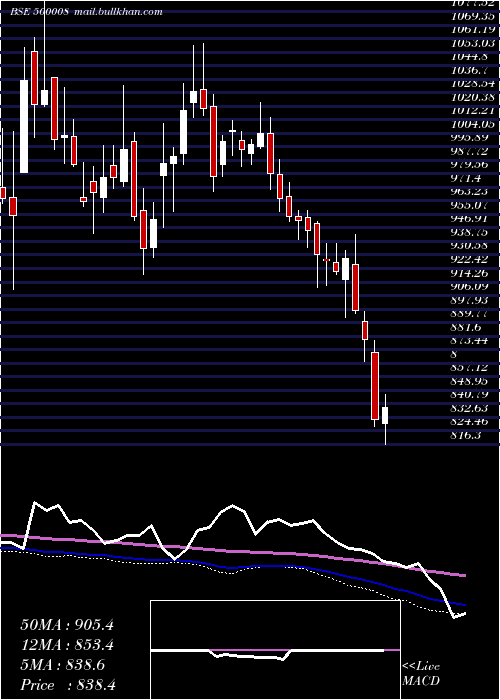Click the 'BSE 500008 mail.bullkhan.com' header text
The height and width of the screenshot is (700, 500).
(x=87, y=12)
